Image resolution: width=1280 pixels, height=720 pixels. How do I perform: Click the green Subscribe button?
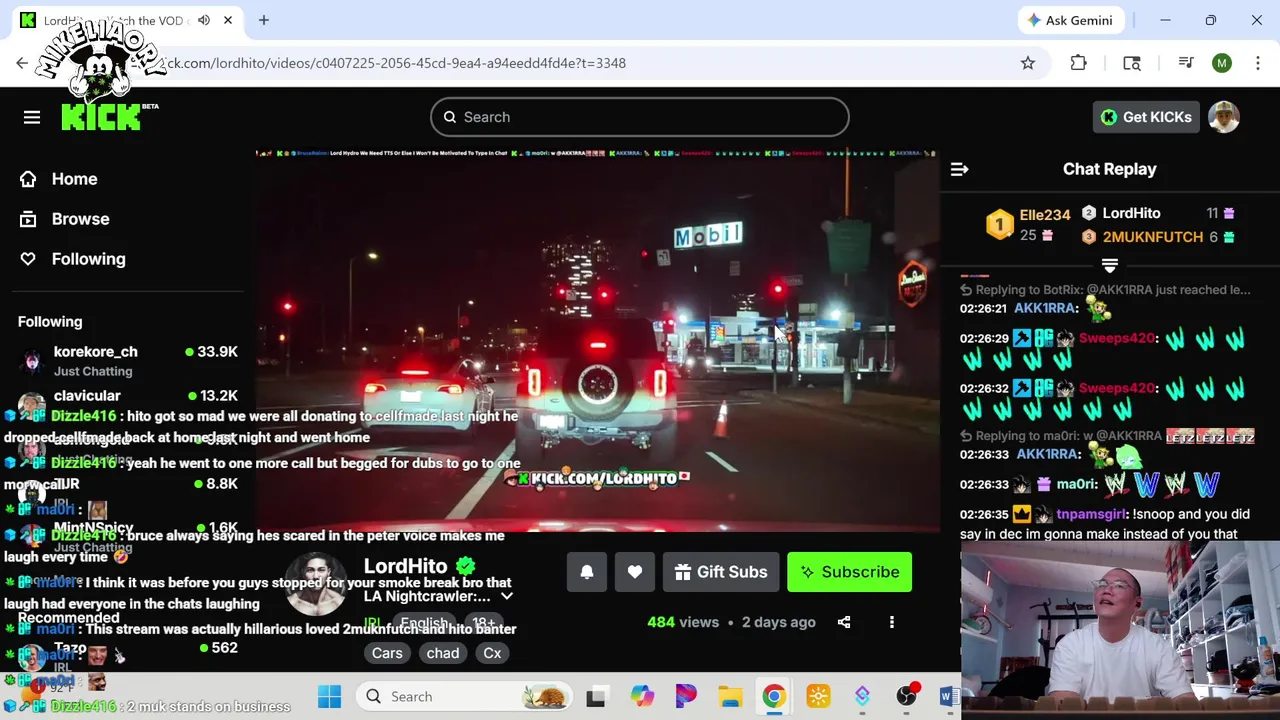pos(849,572)
